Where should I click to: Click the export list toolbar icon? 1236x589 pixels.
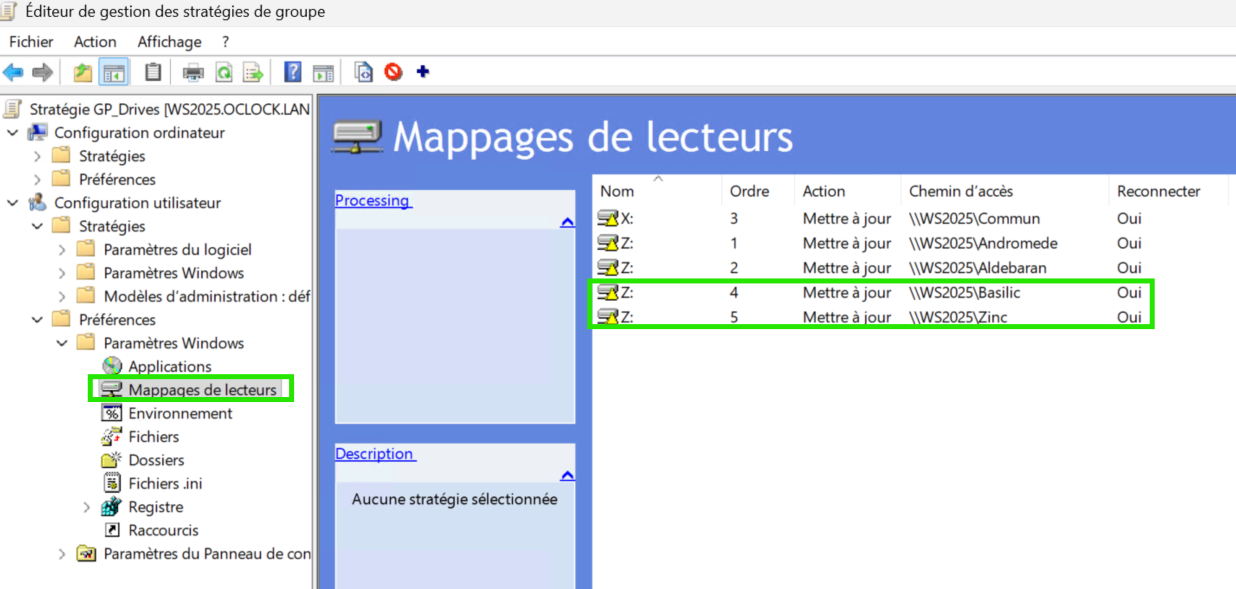[x=253, y=72]
